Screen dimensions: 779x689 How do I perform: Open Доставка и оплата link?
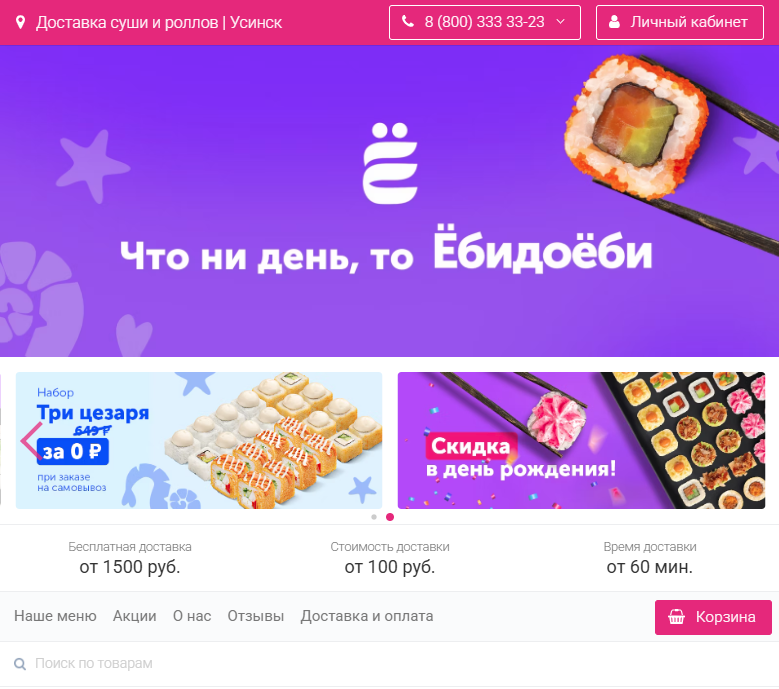(x=367, y=616)
